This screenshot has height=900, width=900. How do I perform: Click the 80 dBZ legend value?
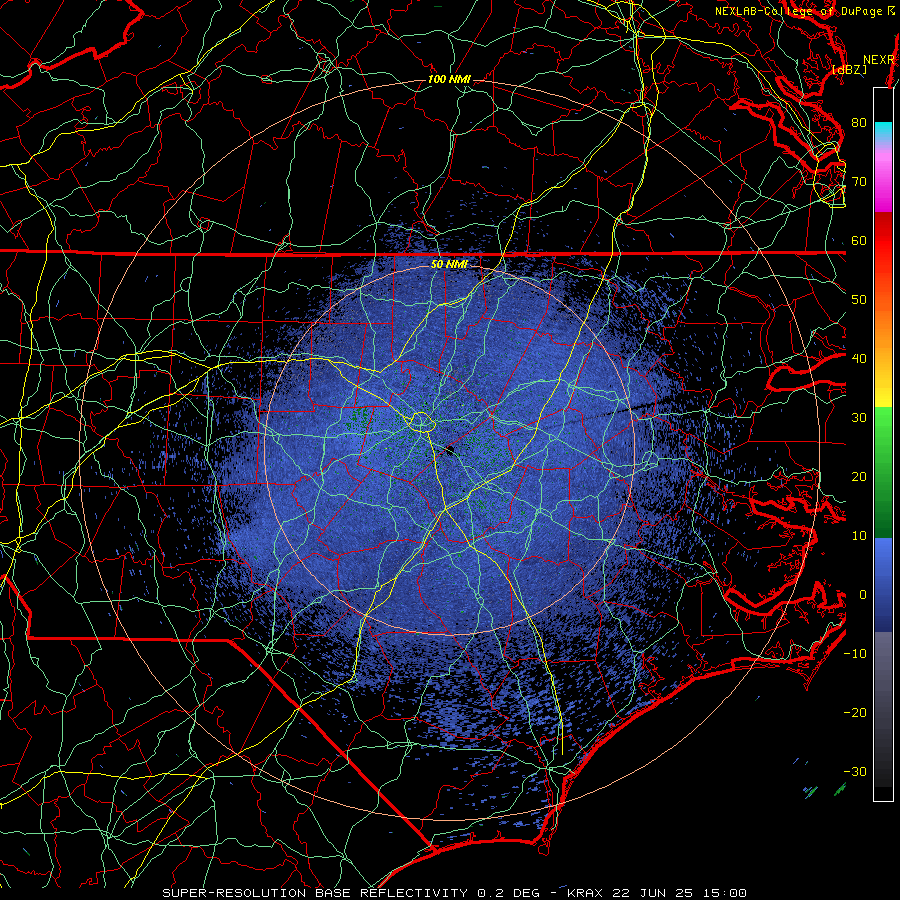pyautogui.click(x=859, y=123)
